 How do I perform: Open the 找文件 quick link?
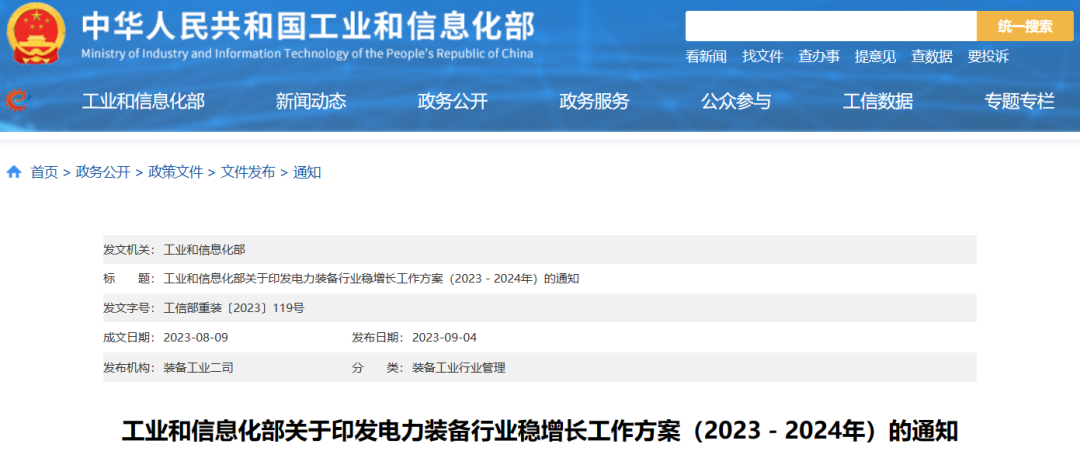pos(762,57)
